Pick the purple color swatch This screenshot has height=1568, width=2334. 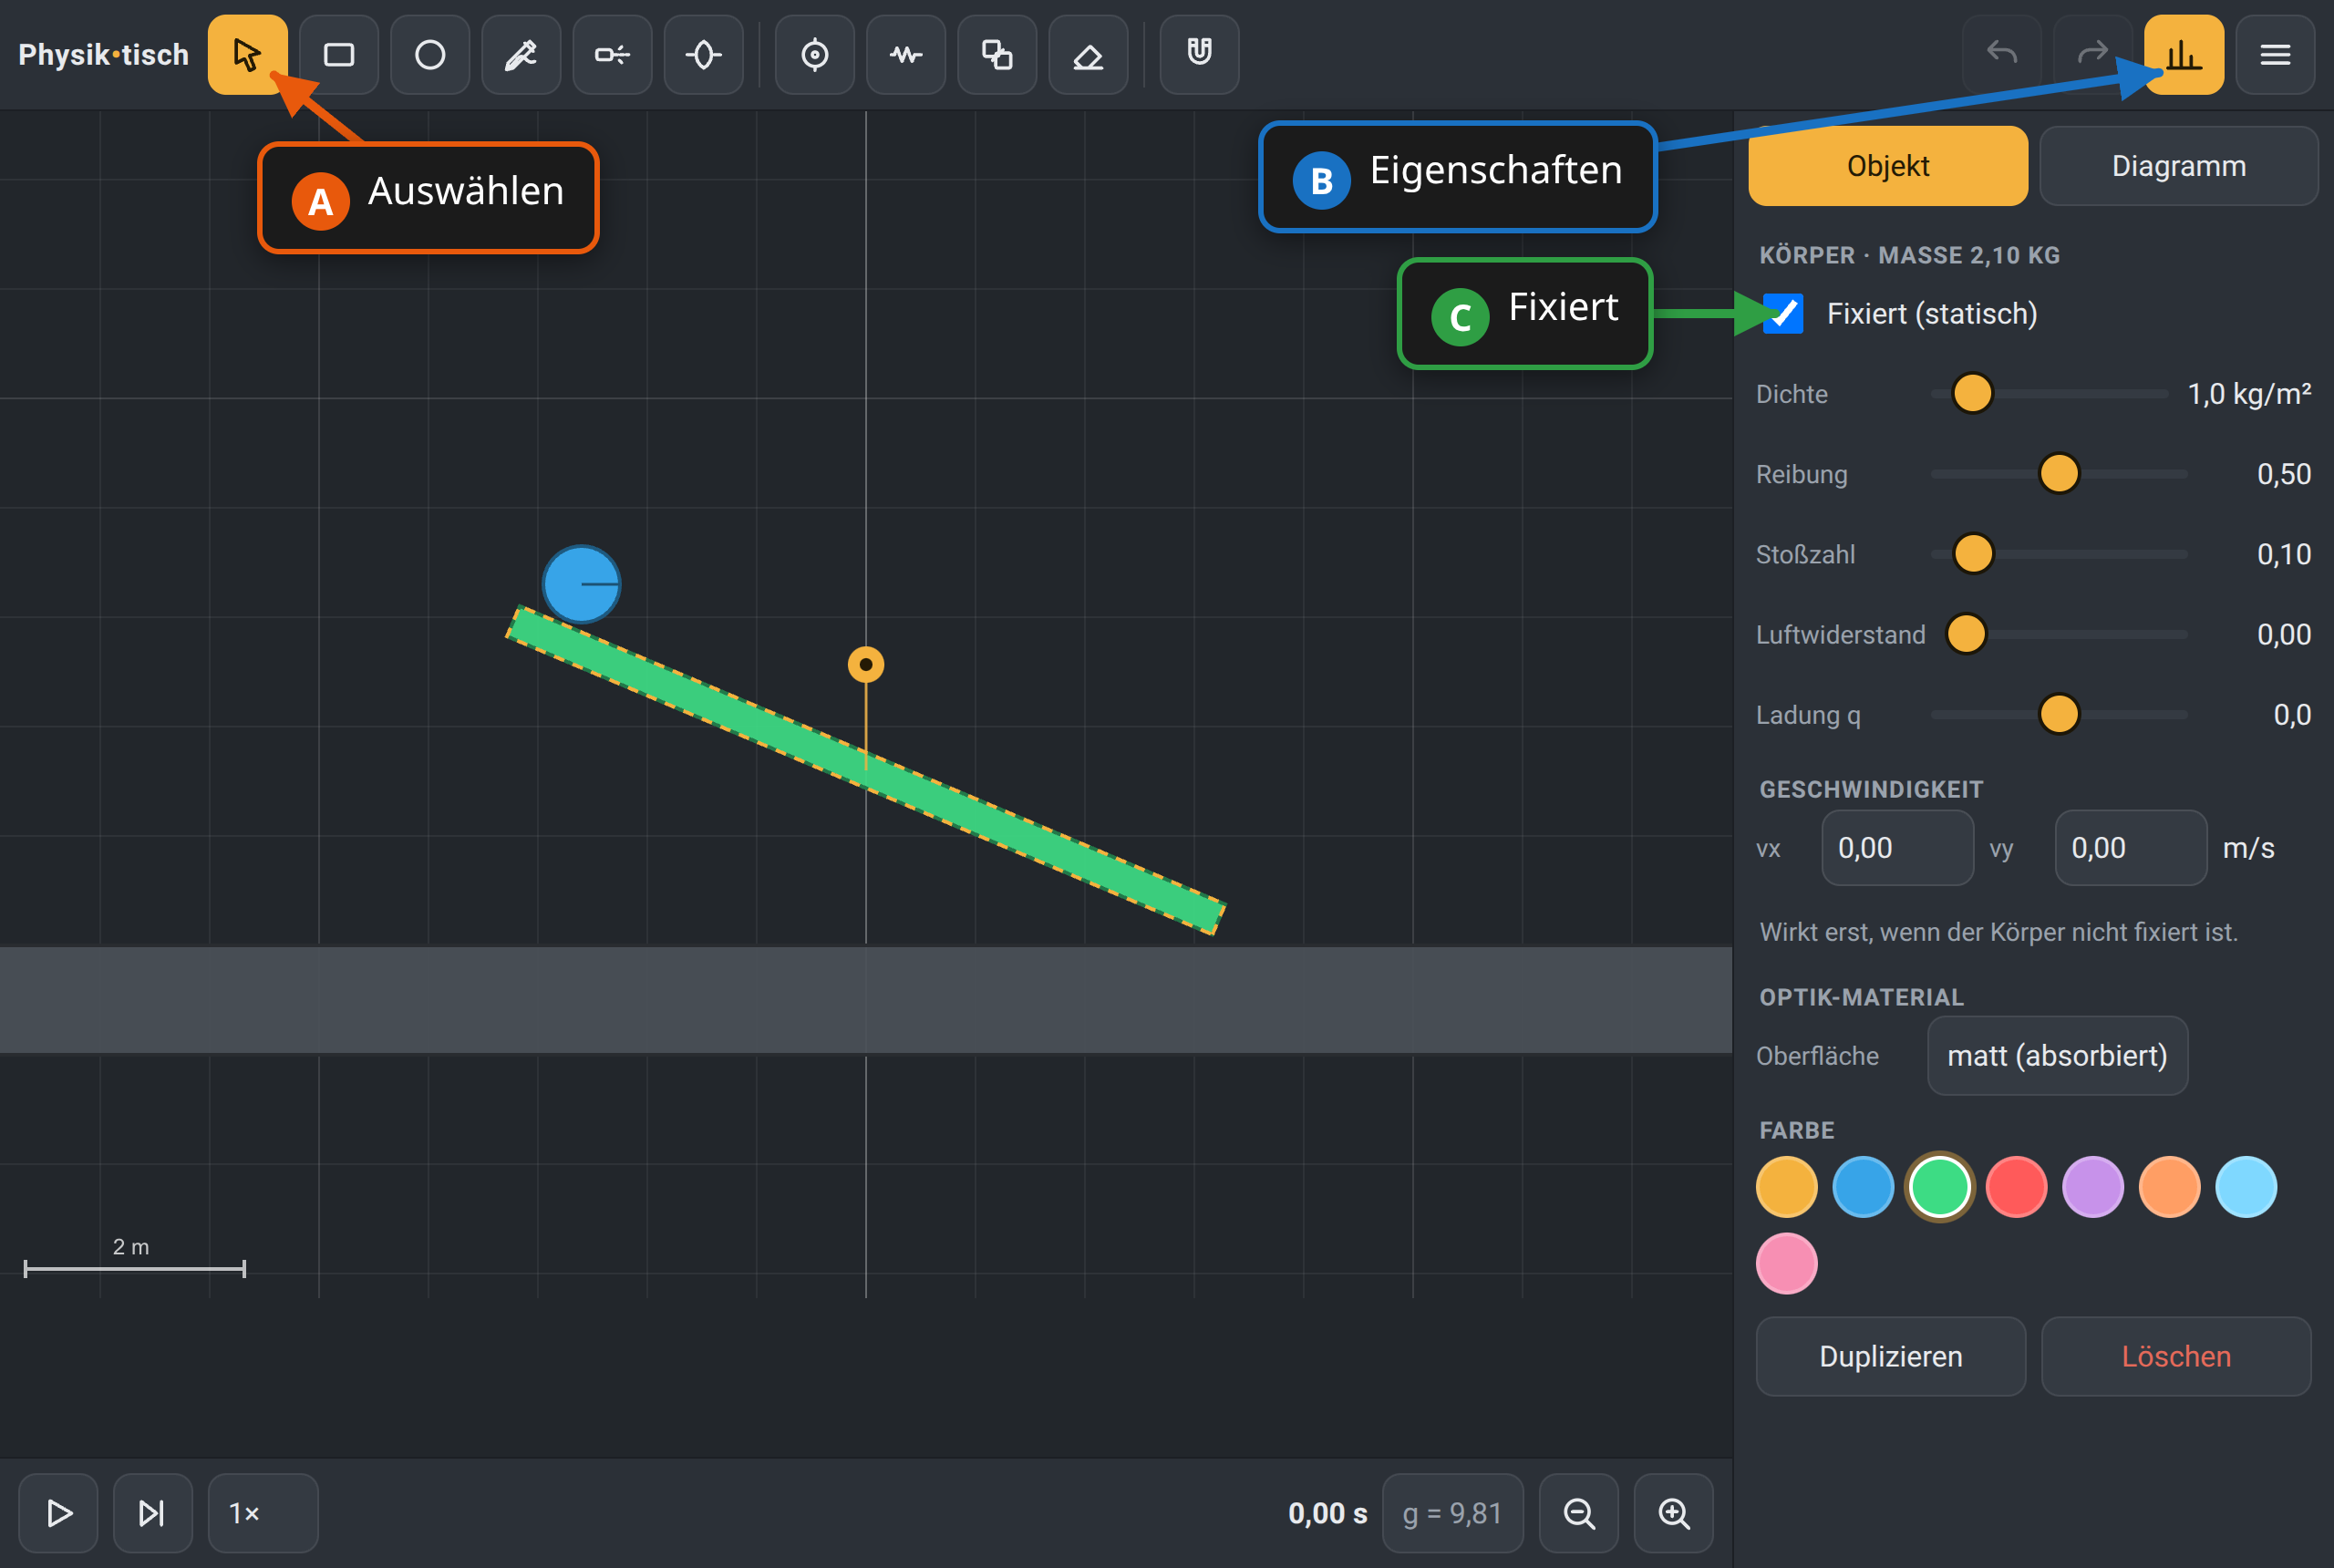pyautogui.click(x=2093, y=1187)
